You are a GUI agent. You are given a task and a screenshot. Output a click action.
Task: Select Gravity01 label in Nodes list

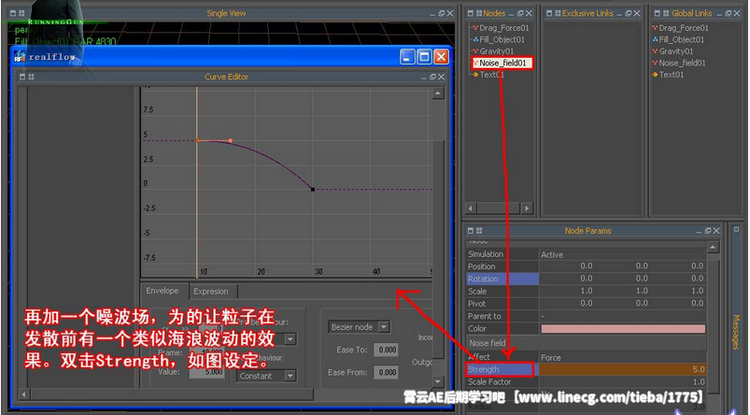496,51
